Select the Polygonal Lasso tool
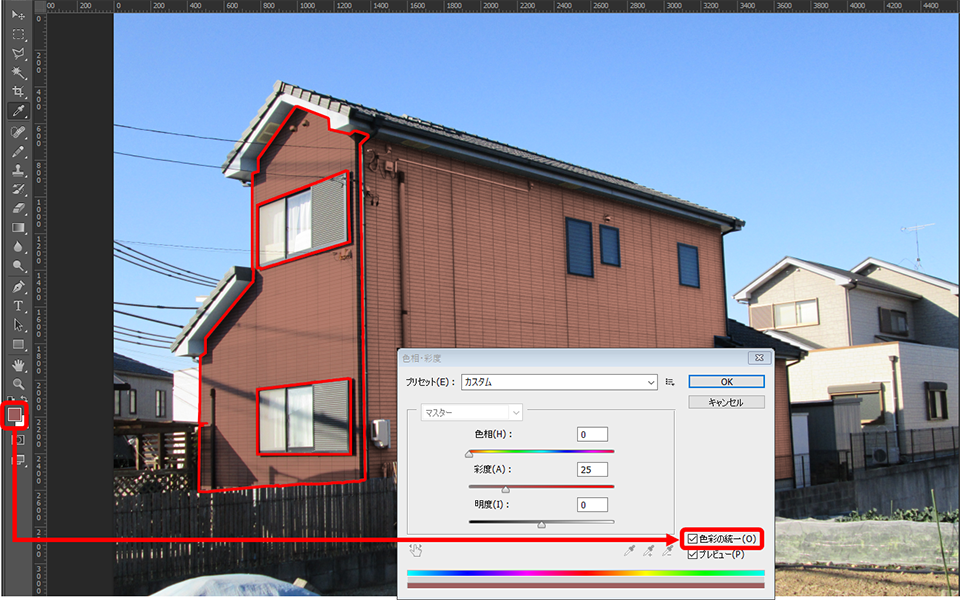The height and width of the screenshot is (600, 960). coord(18,53)
